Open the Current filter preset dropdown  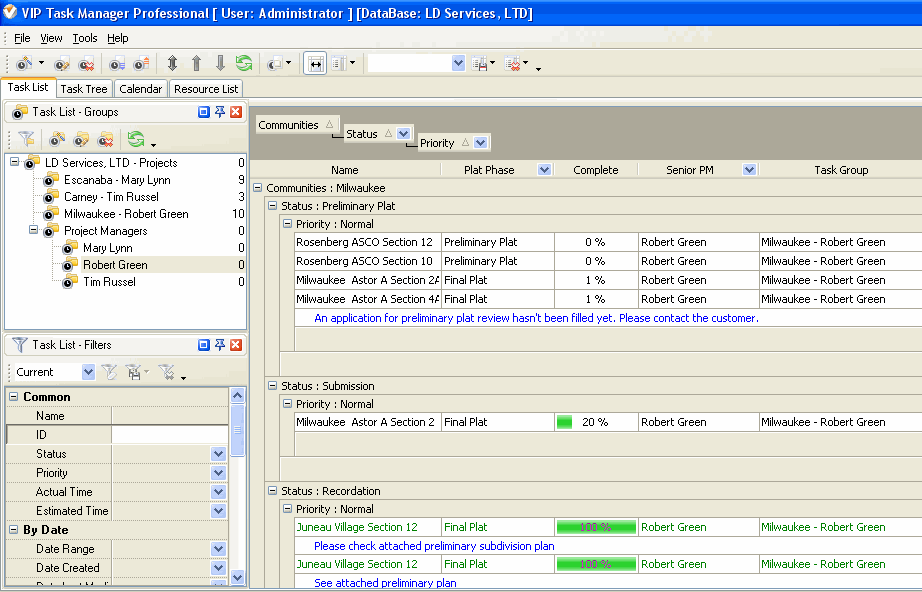coord(88,372)
